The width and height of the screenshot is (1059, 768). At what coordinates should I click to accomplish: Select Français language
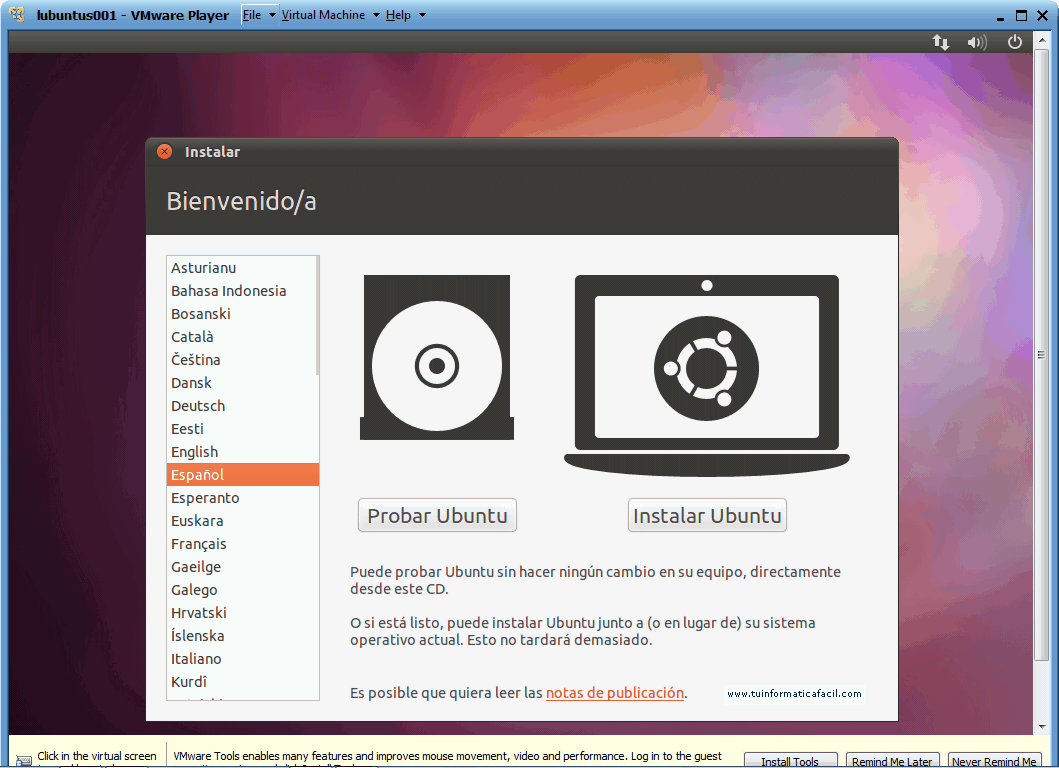click(x=242, y=544)
